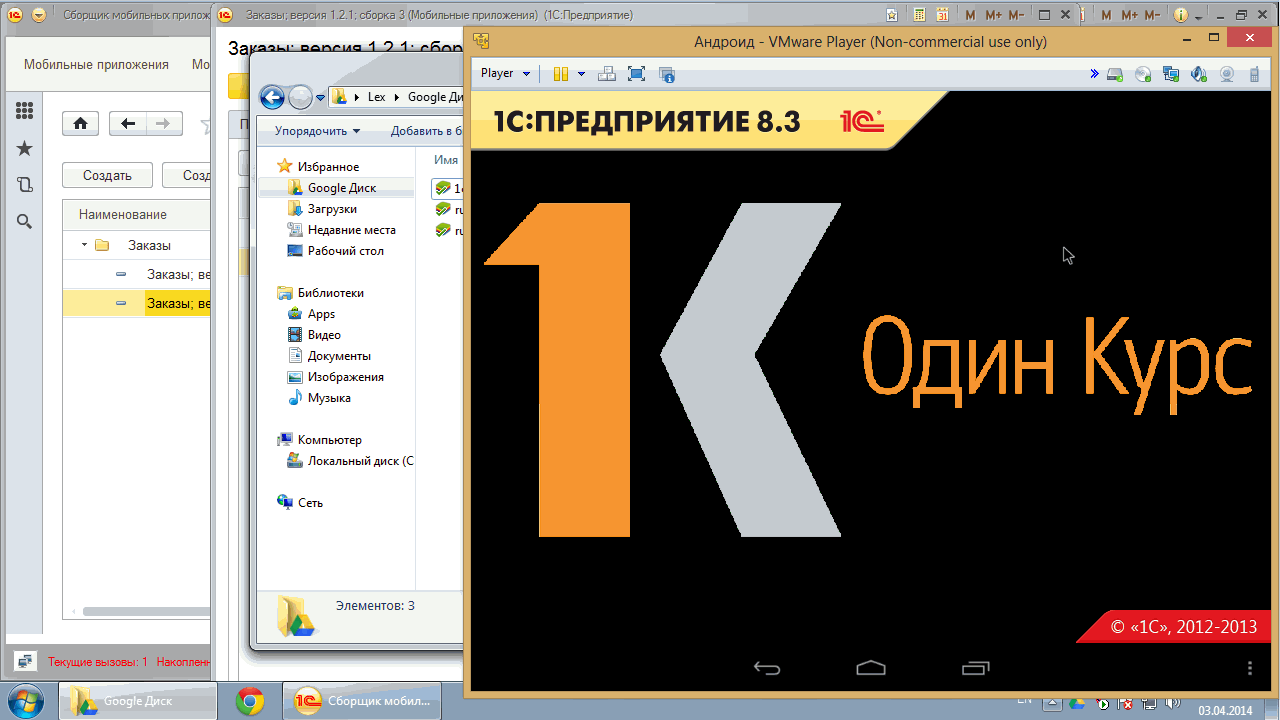1280x720 pixels.
Task: Open 1C sections grid menu icon
Action: (x=24, y=111)
